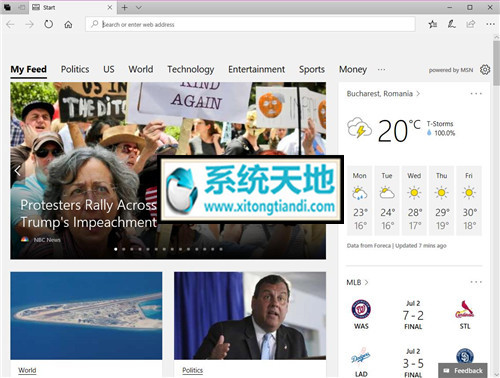The width and height of the screenshot is (500, 378).
Task: Select Friday's weather forecast
Action: 469,201
